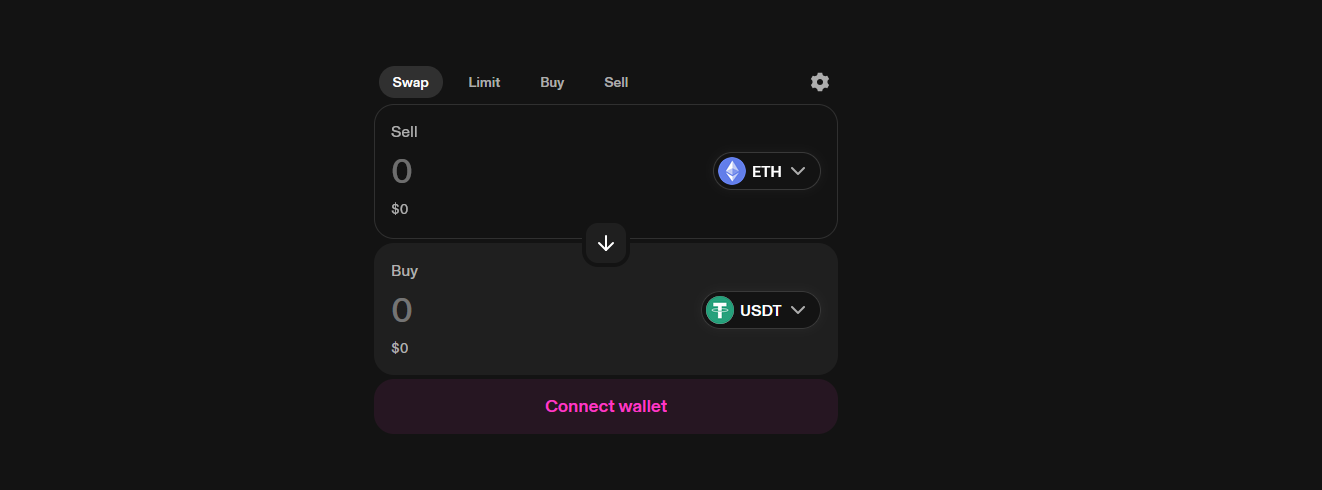Expand the chevron next to ETH

point(798,171)
